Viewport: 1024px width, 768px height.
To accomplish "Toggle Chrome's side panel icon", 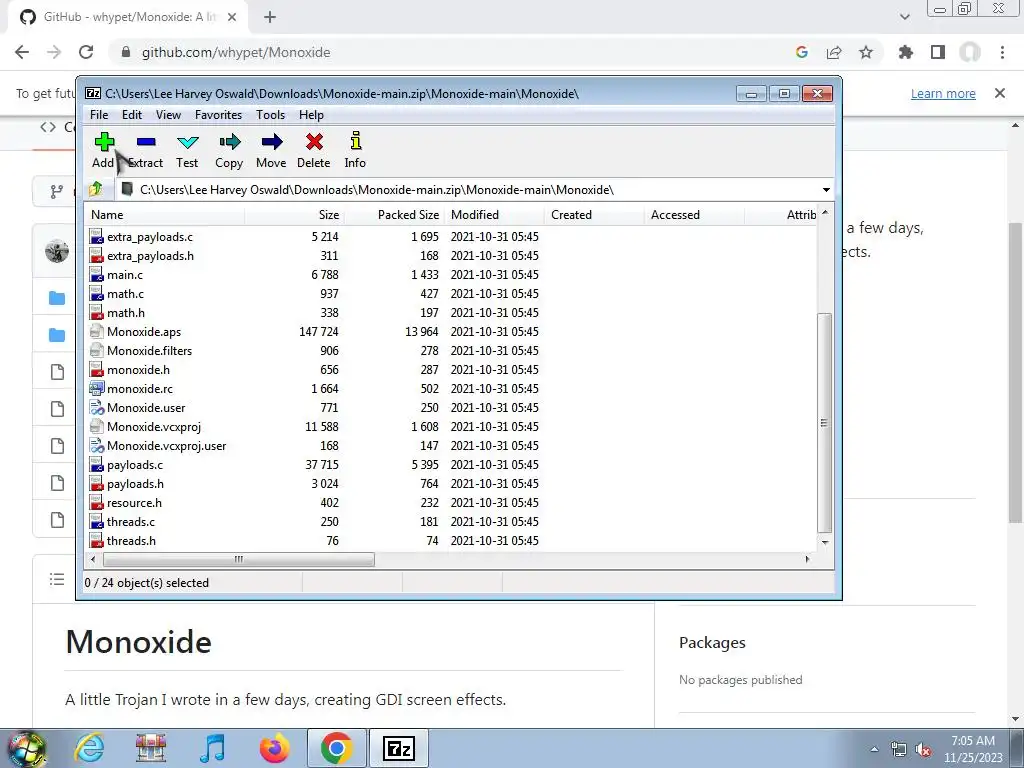I will tap(938, 52).
